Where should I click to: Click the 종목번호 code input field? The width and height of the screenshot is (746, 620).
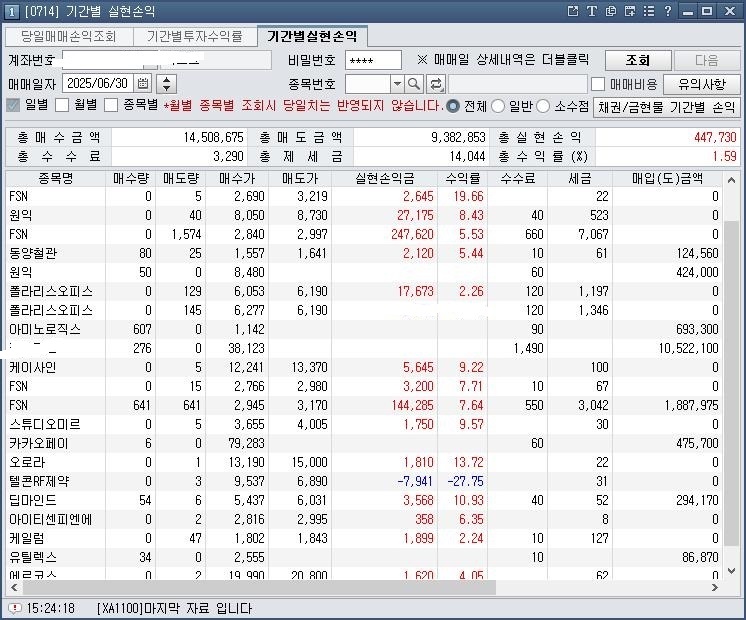tap(368, 84)
